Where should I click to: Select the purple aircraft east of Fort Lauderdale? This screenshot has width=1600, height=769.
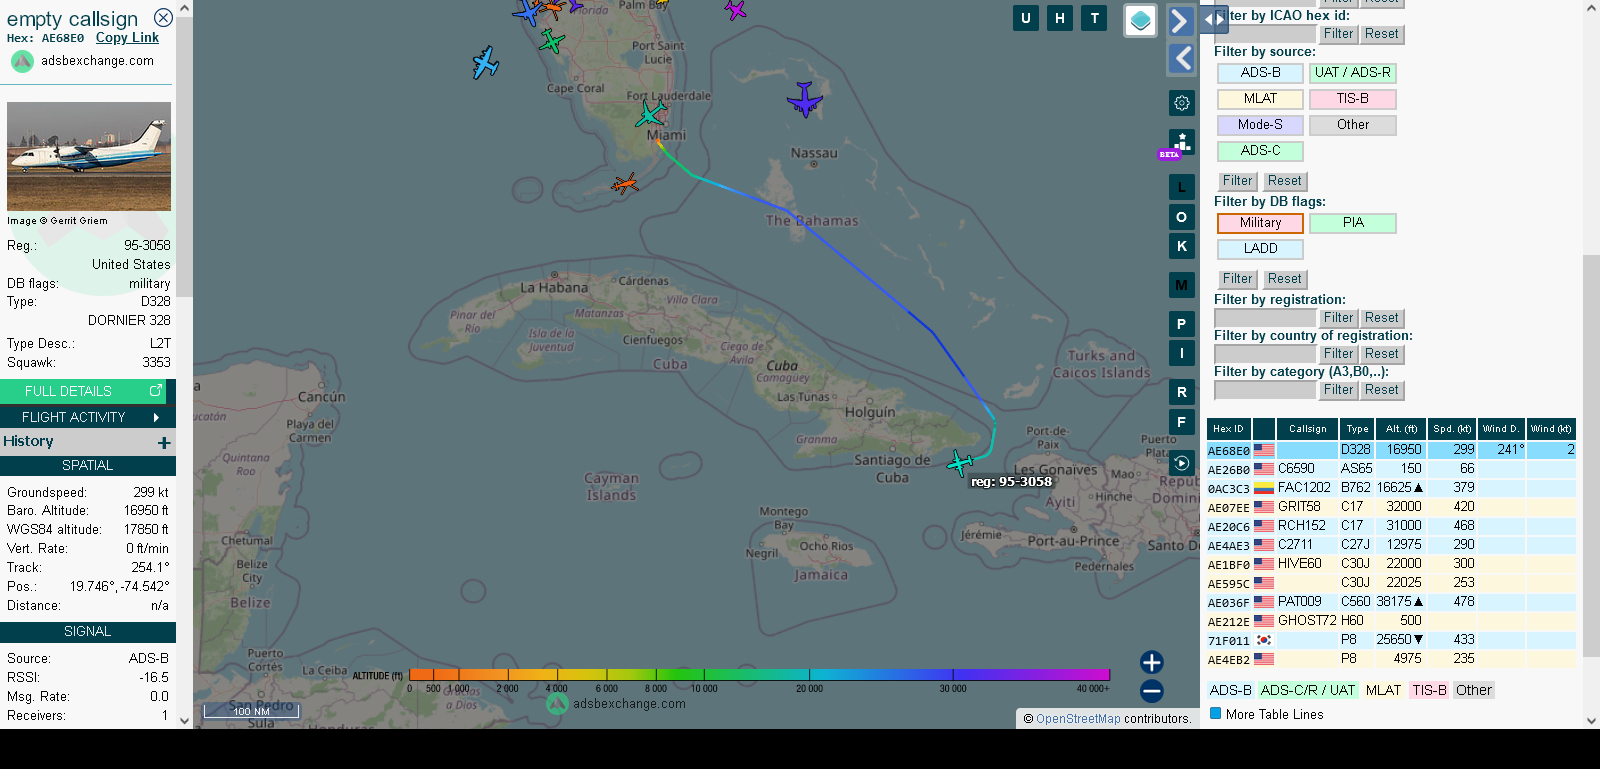click(804, 100)
